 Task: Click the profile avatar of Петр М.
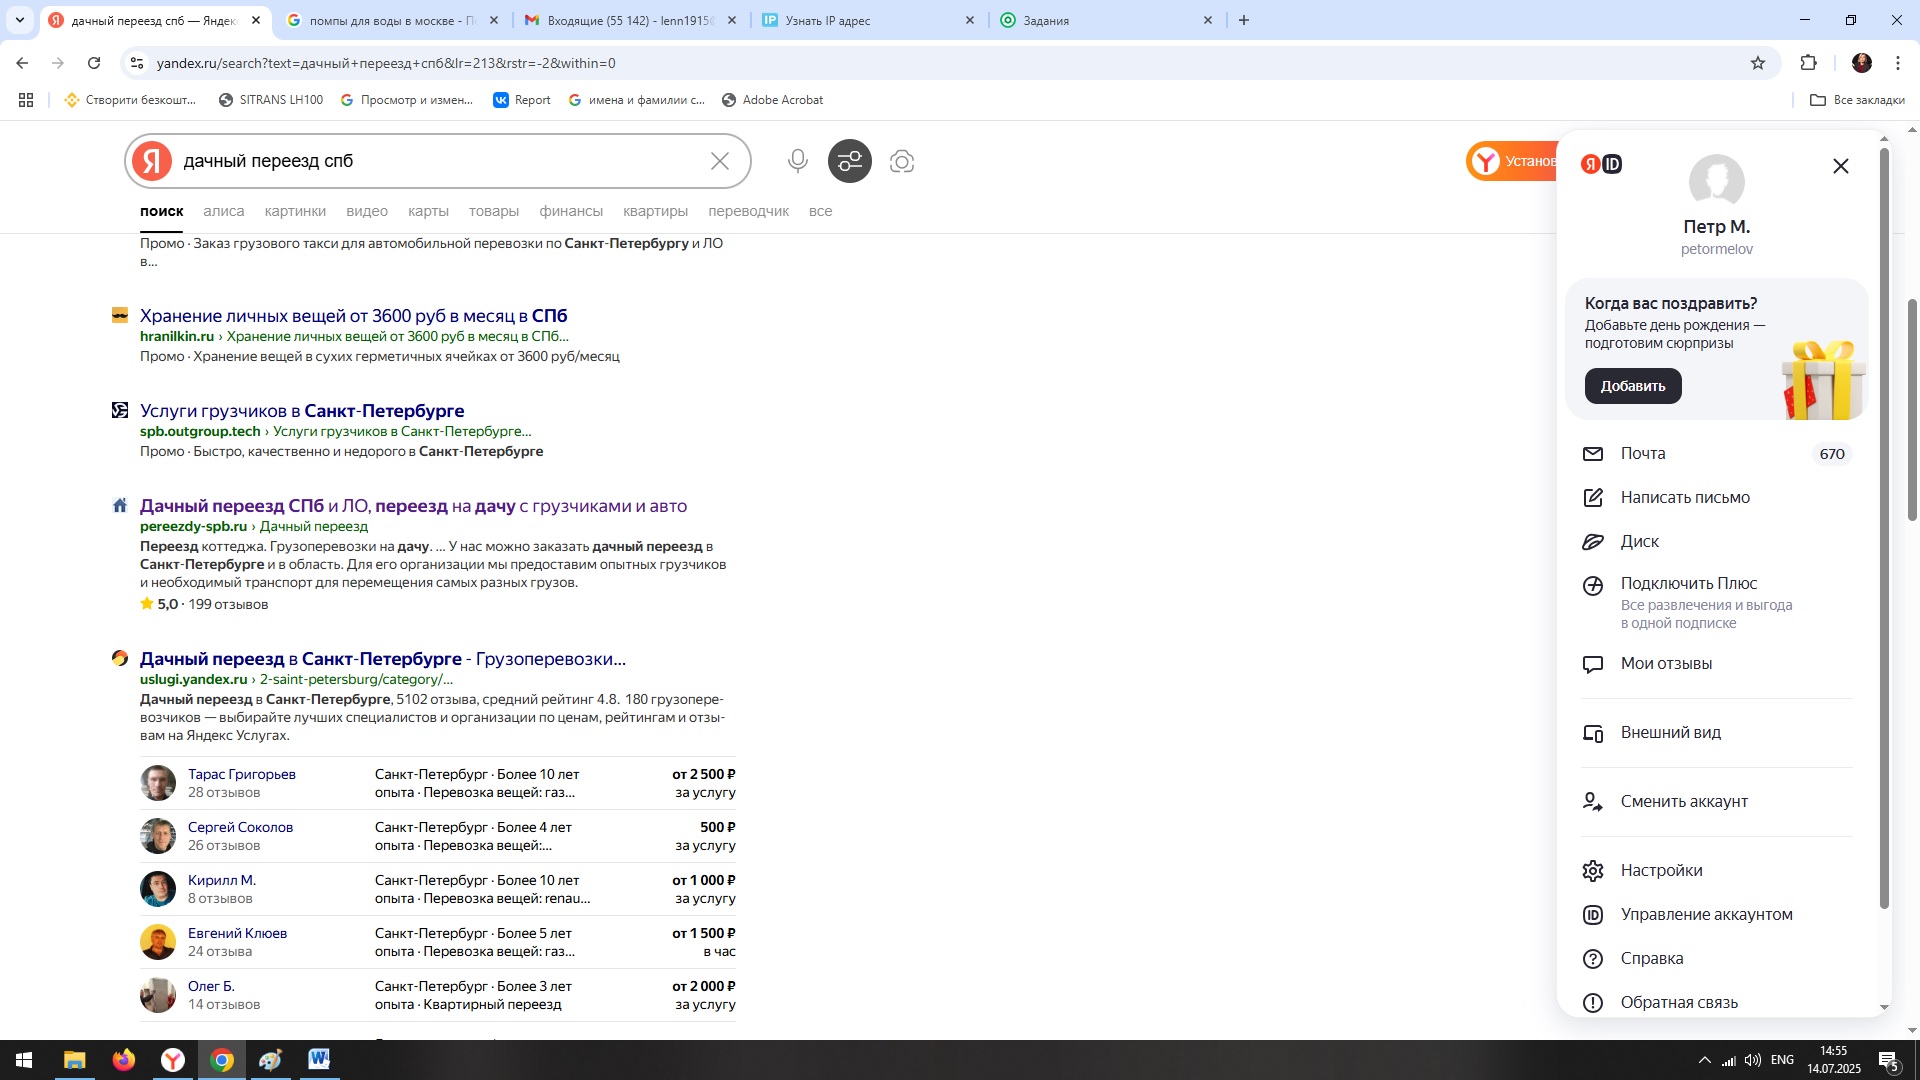click(x=1716, y=182)
